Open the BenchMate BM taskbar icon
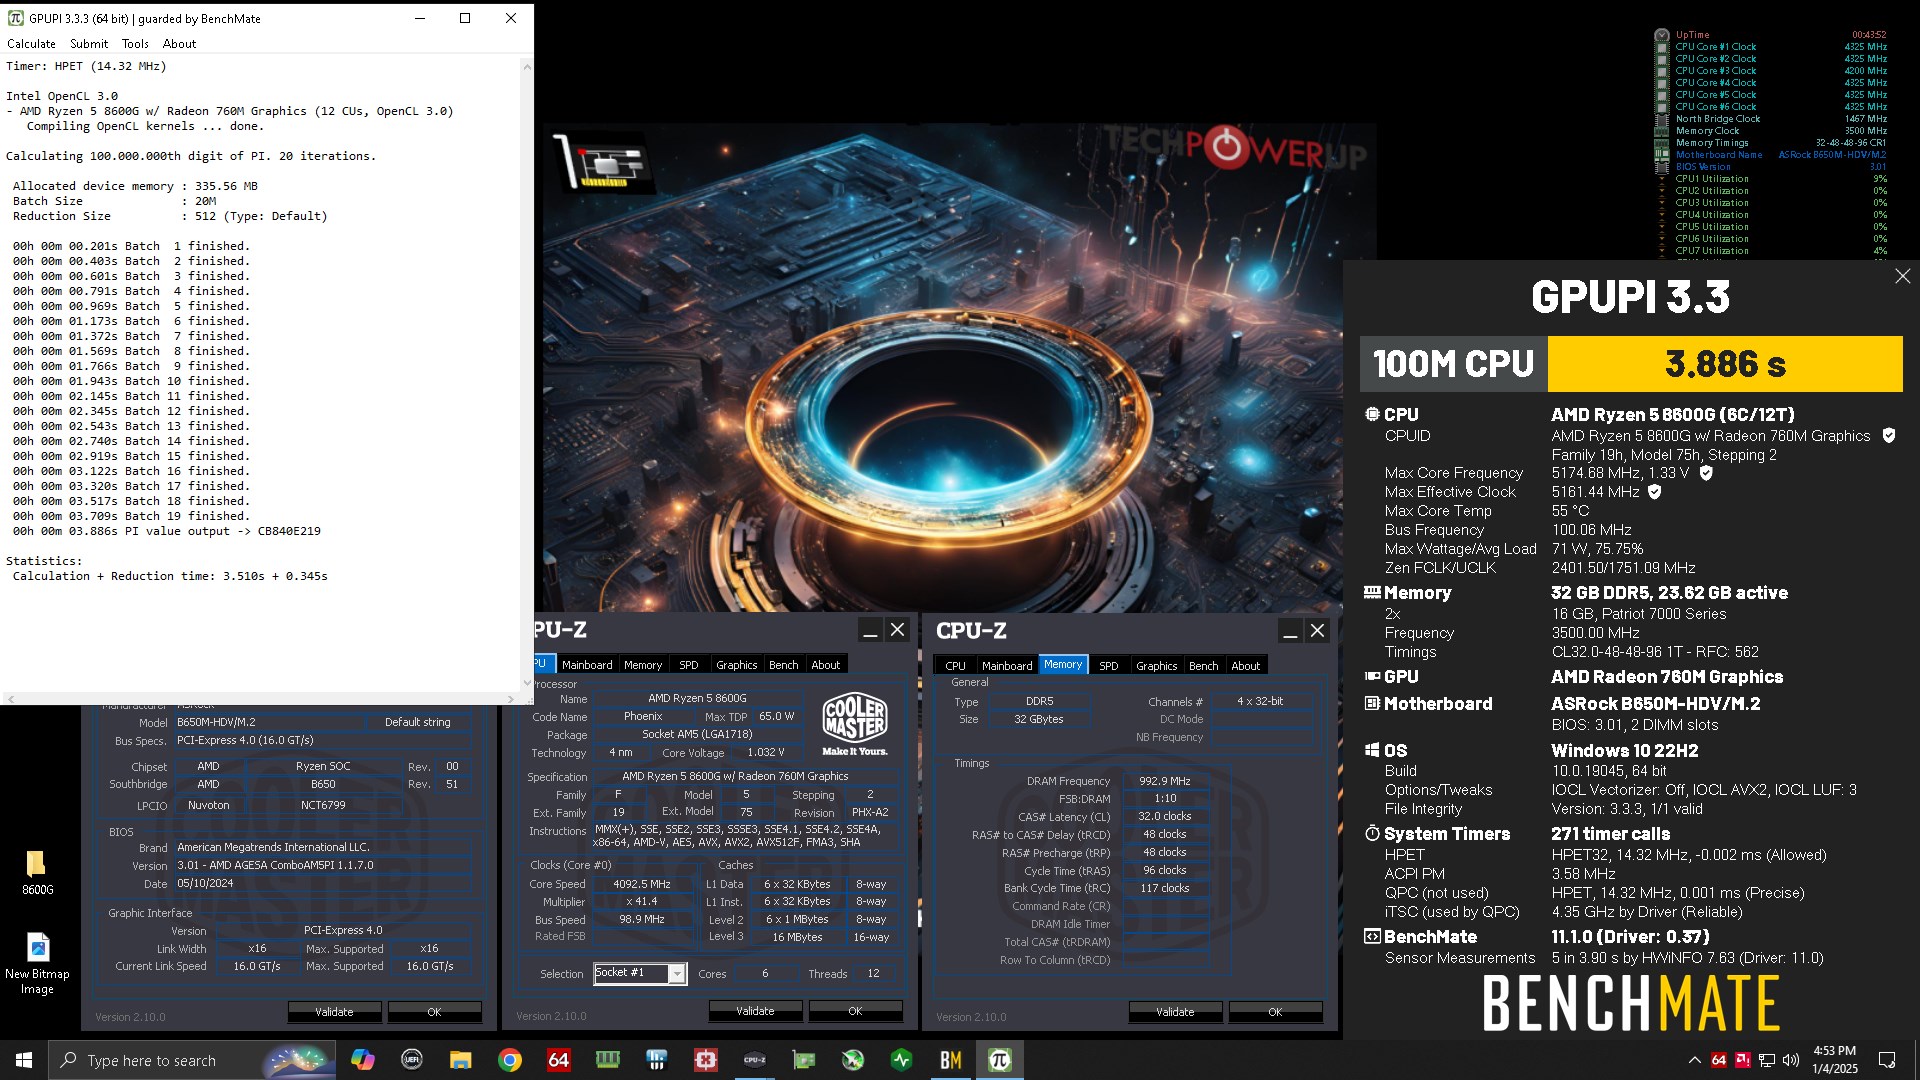This screenshot has height=1080, width=1920. [x=950, y=1060]
